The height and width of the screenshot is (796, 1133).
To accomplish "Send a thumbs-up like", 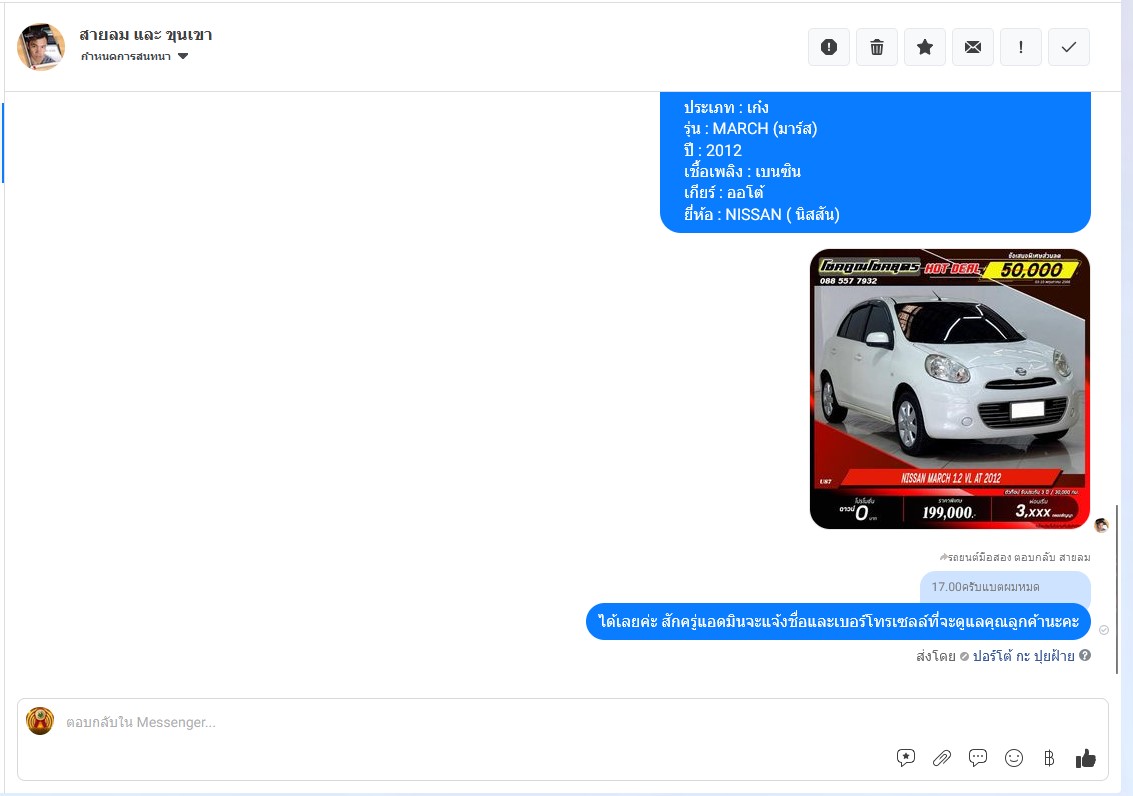I will [x=1085, y=758].
